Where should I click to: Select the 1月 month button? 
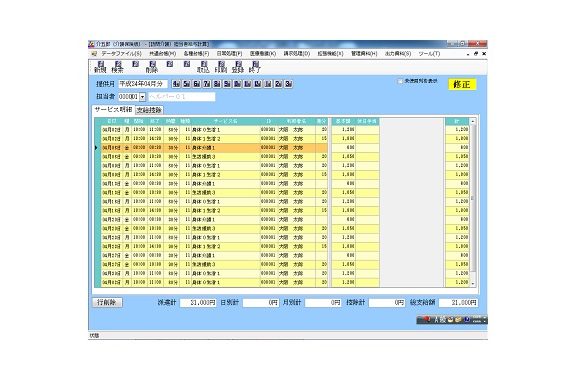coord(268,84)
